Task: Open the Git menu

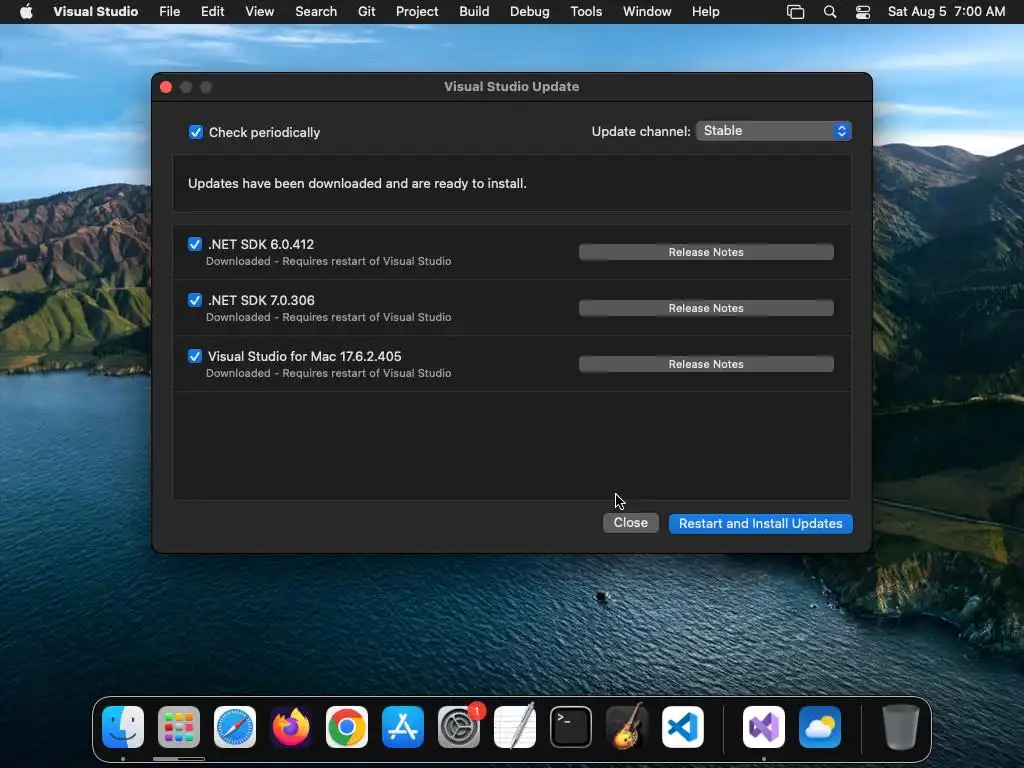Action: (366, 12)
